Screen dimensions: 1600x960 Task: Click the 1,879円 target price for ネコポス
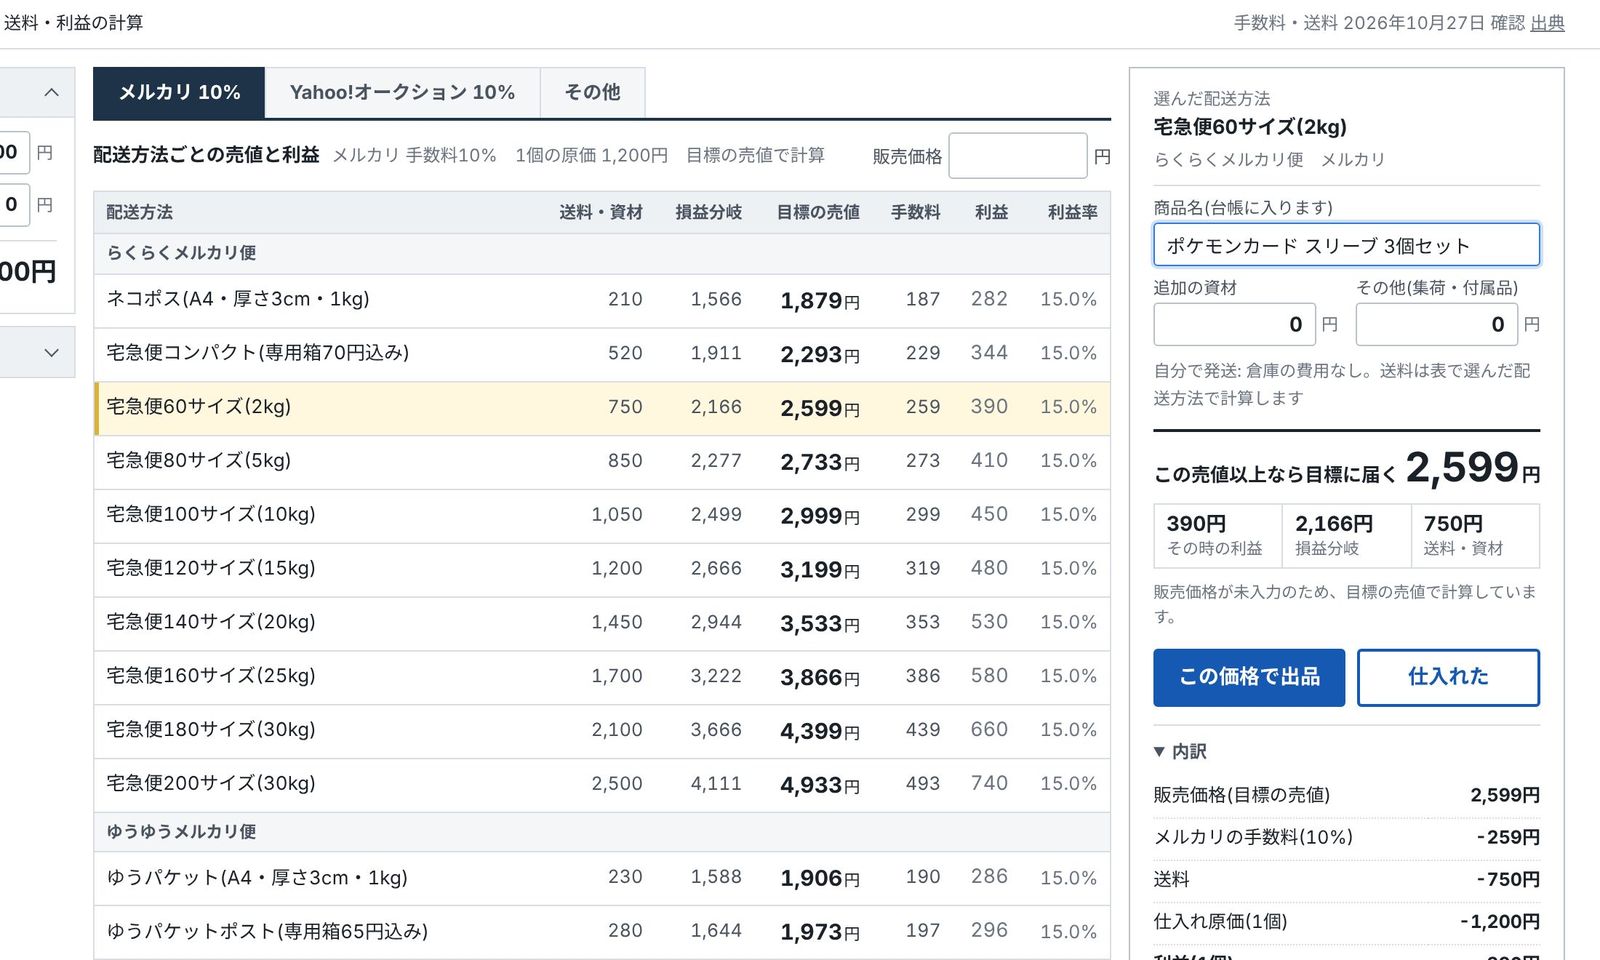tap(820, 301)
